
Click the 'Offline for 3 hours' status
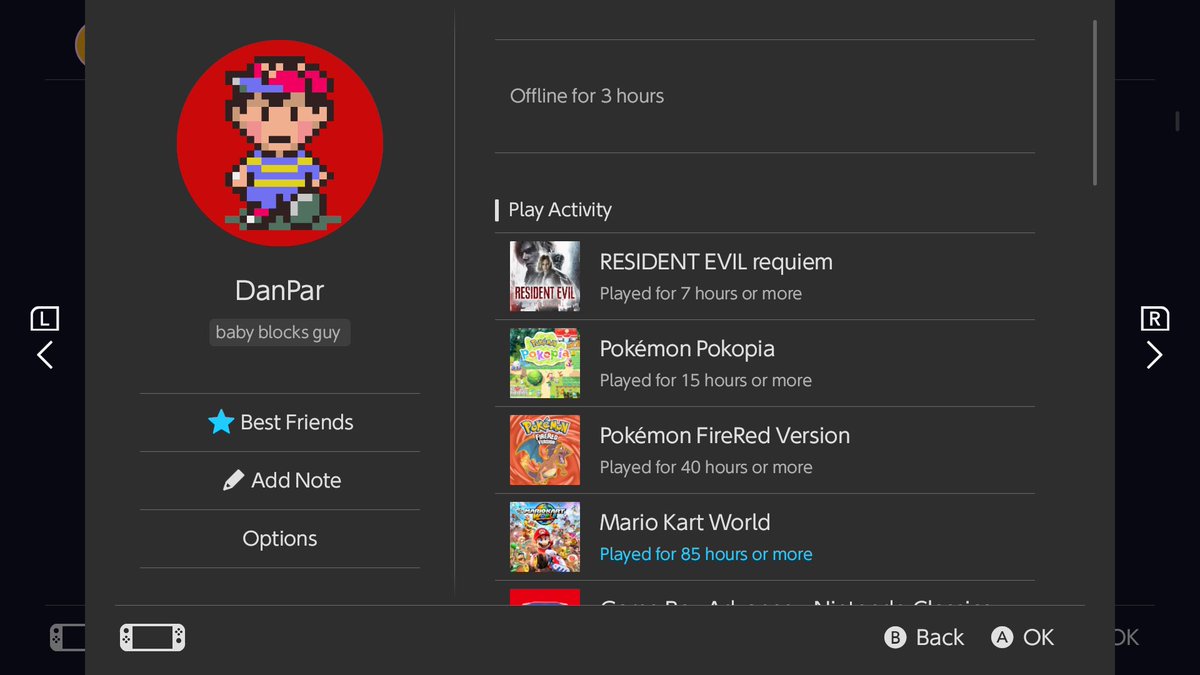[587, 96]
